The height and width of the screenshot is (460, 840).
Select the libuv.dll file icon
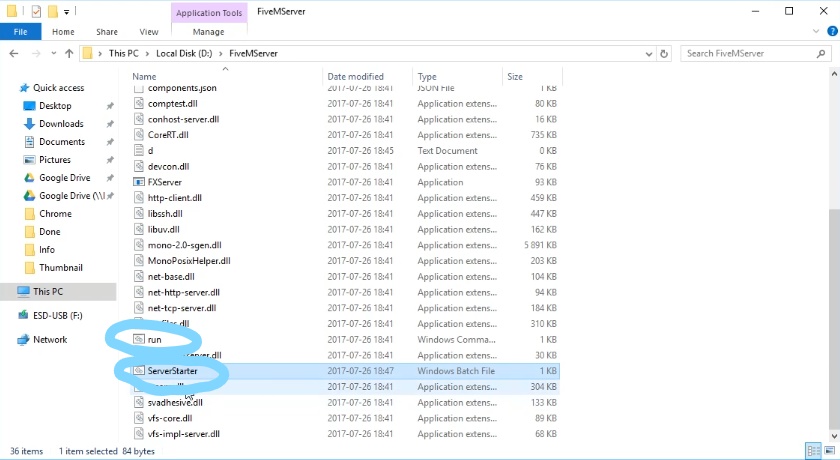point(139,229)
